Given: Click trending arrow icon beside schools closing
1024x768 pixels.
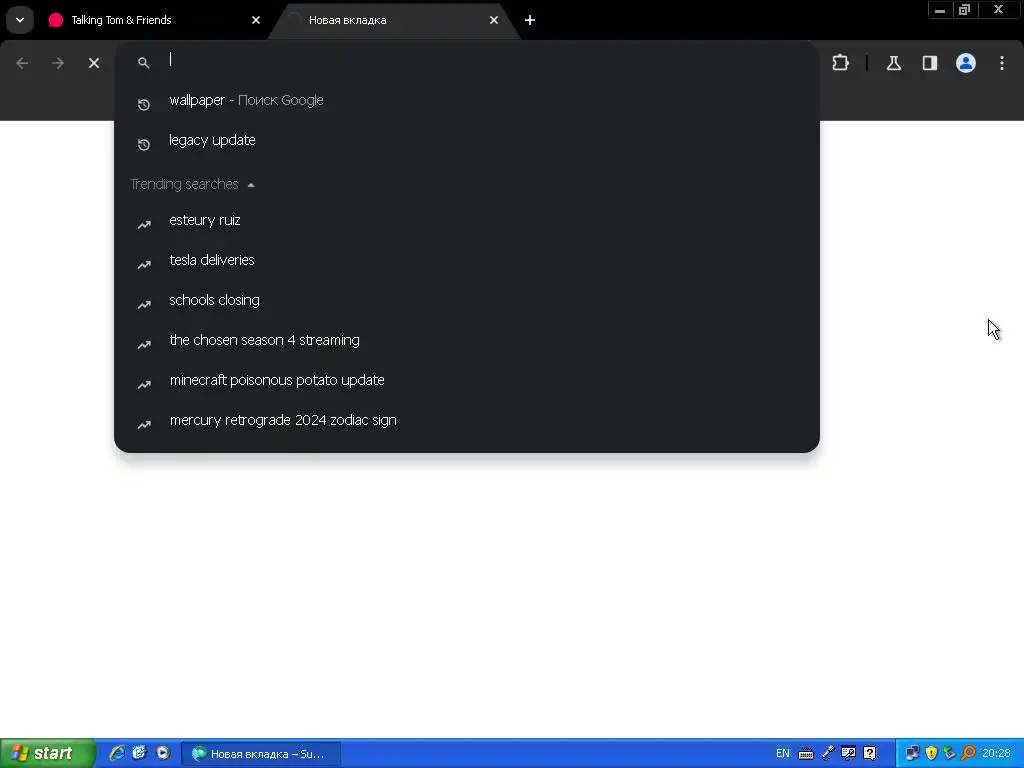Looking at the screenshot, I should point(144,304).
